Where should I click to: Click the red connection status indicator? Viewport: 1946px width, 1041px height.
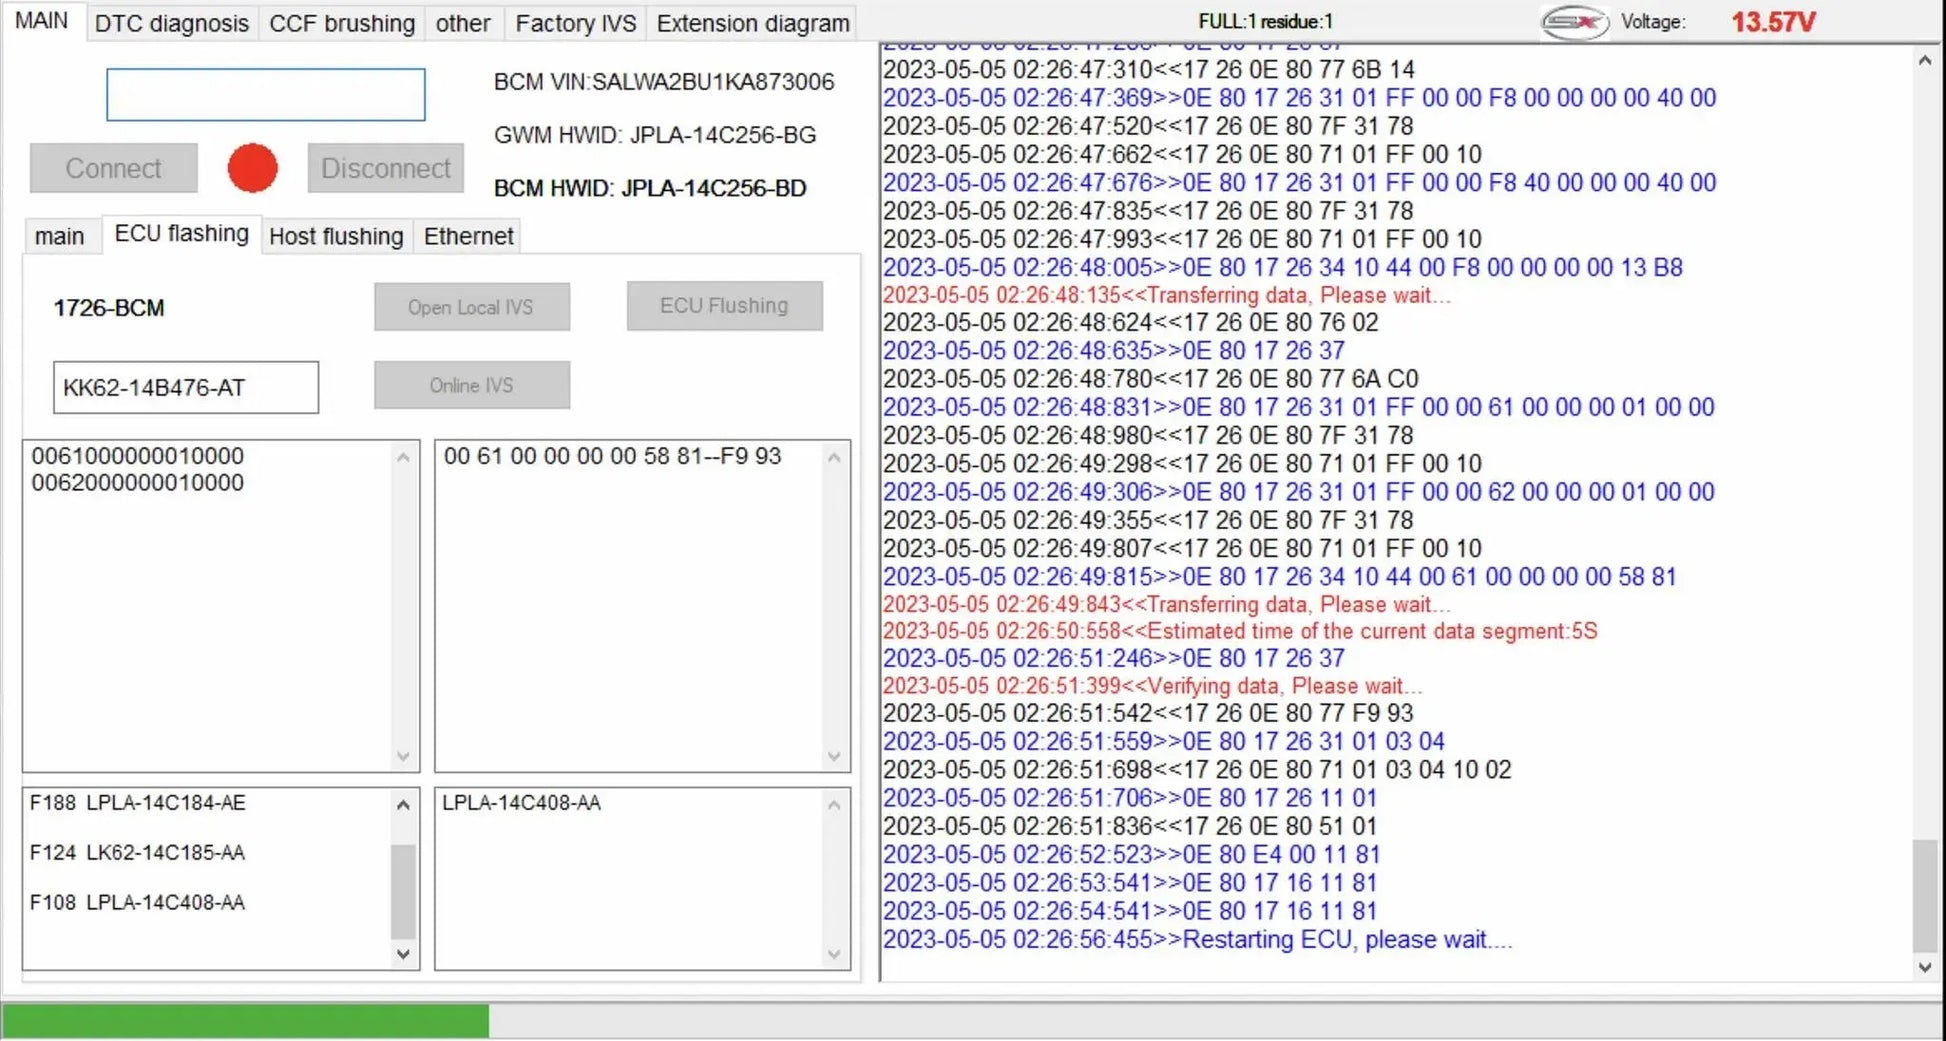pos(252,168)
